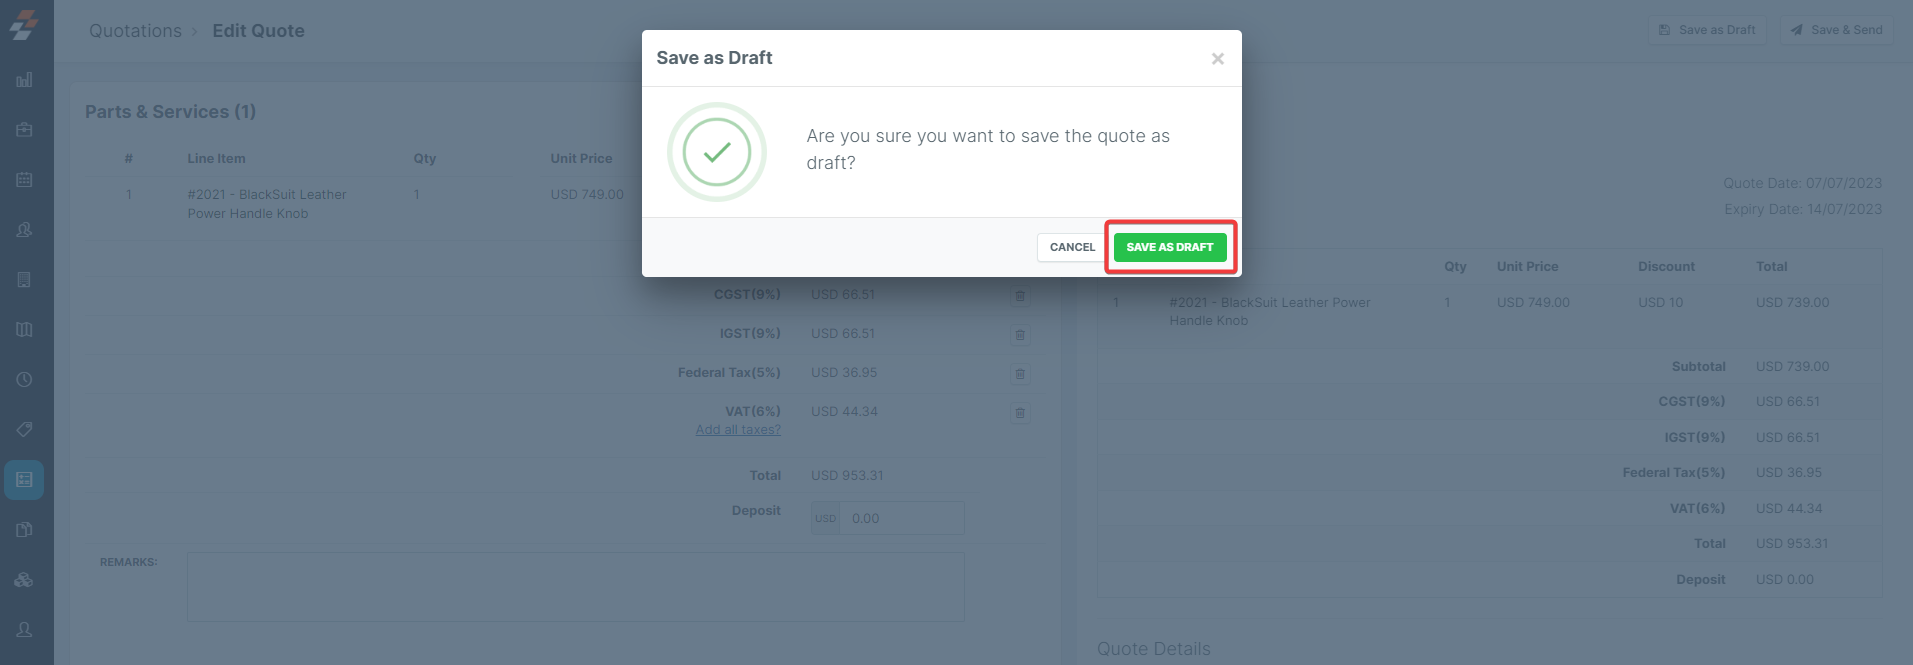Click the highlighted Quotations sidebar icon
The width and height of the screenshot is (1913, 665).
coord(25,480)
